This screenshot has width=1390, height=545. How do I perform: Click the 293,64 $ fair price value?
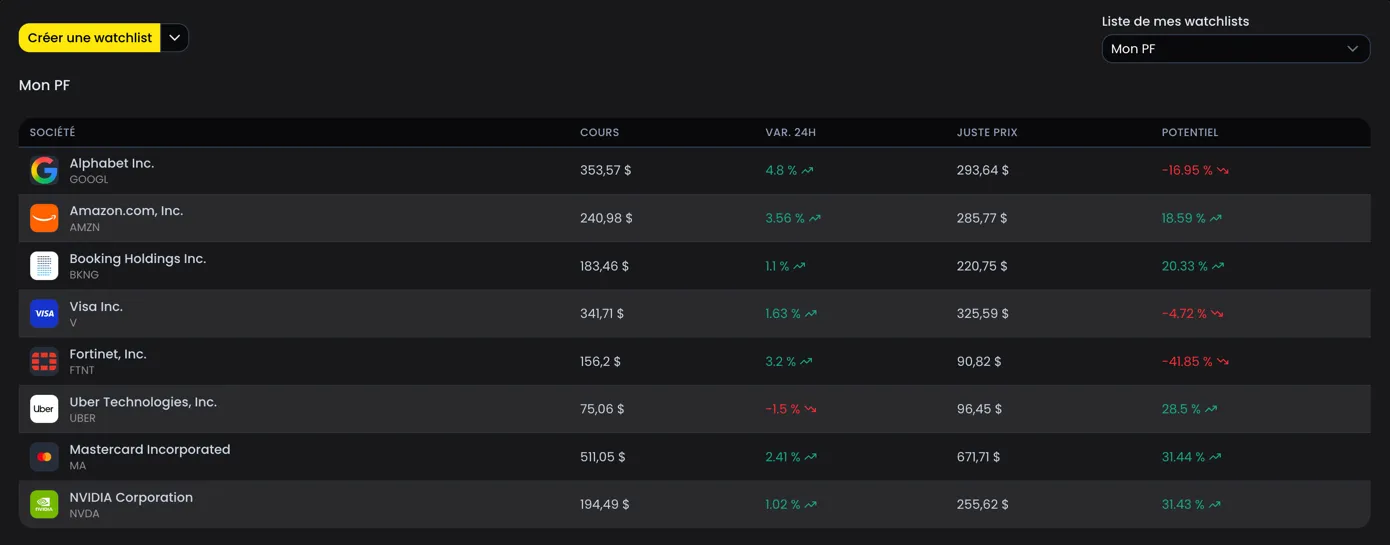(x=983, y=171)
